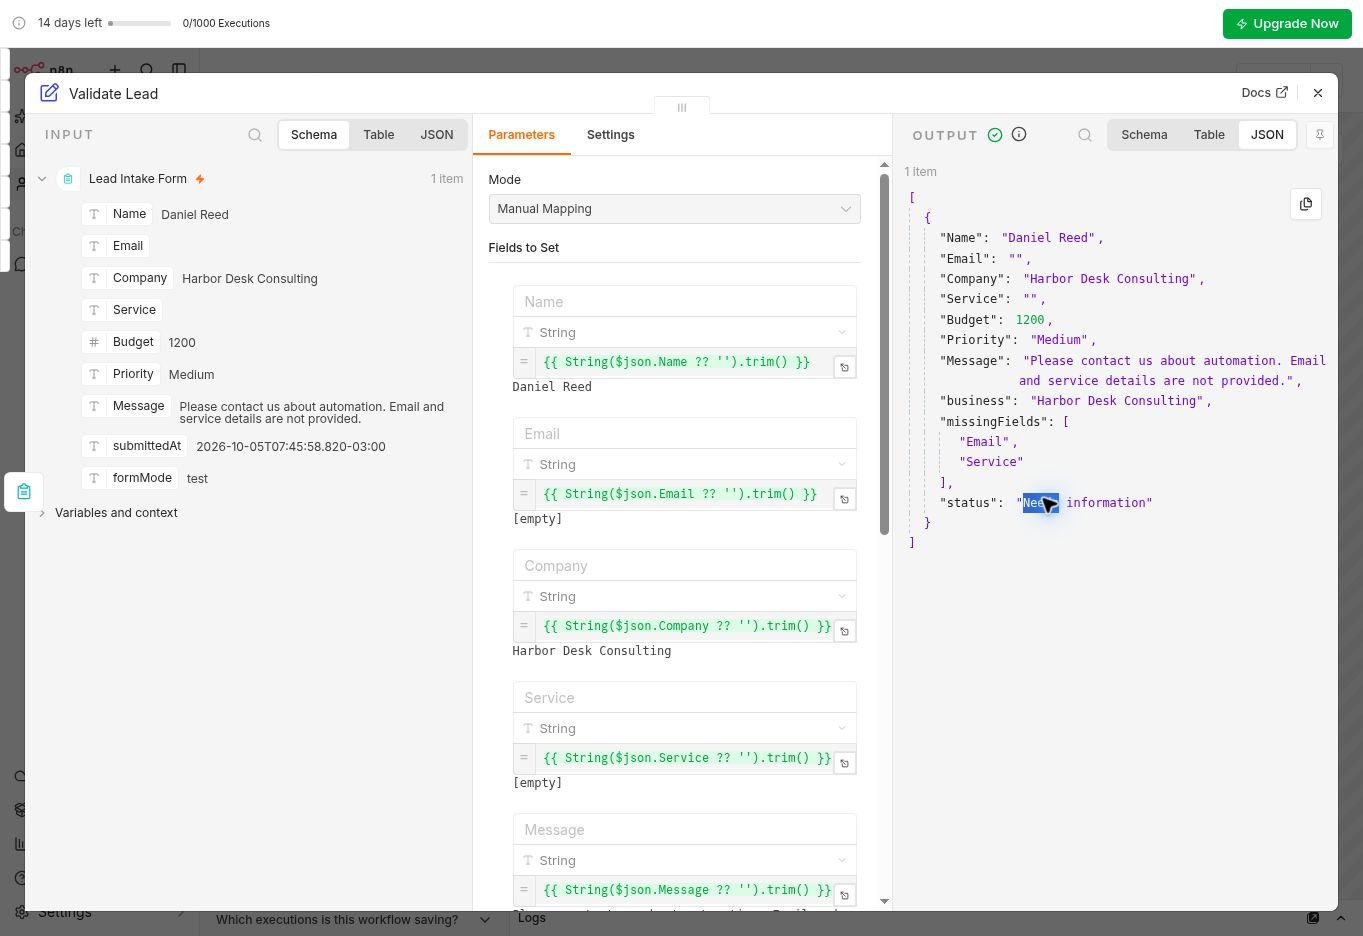
Task: Open Service field type String dropdown
Action: coord(684,729)
